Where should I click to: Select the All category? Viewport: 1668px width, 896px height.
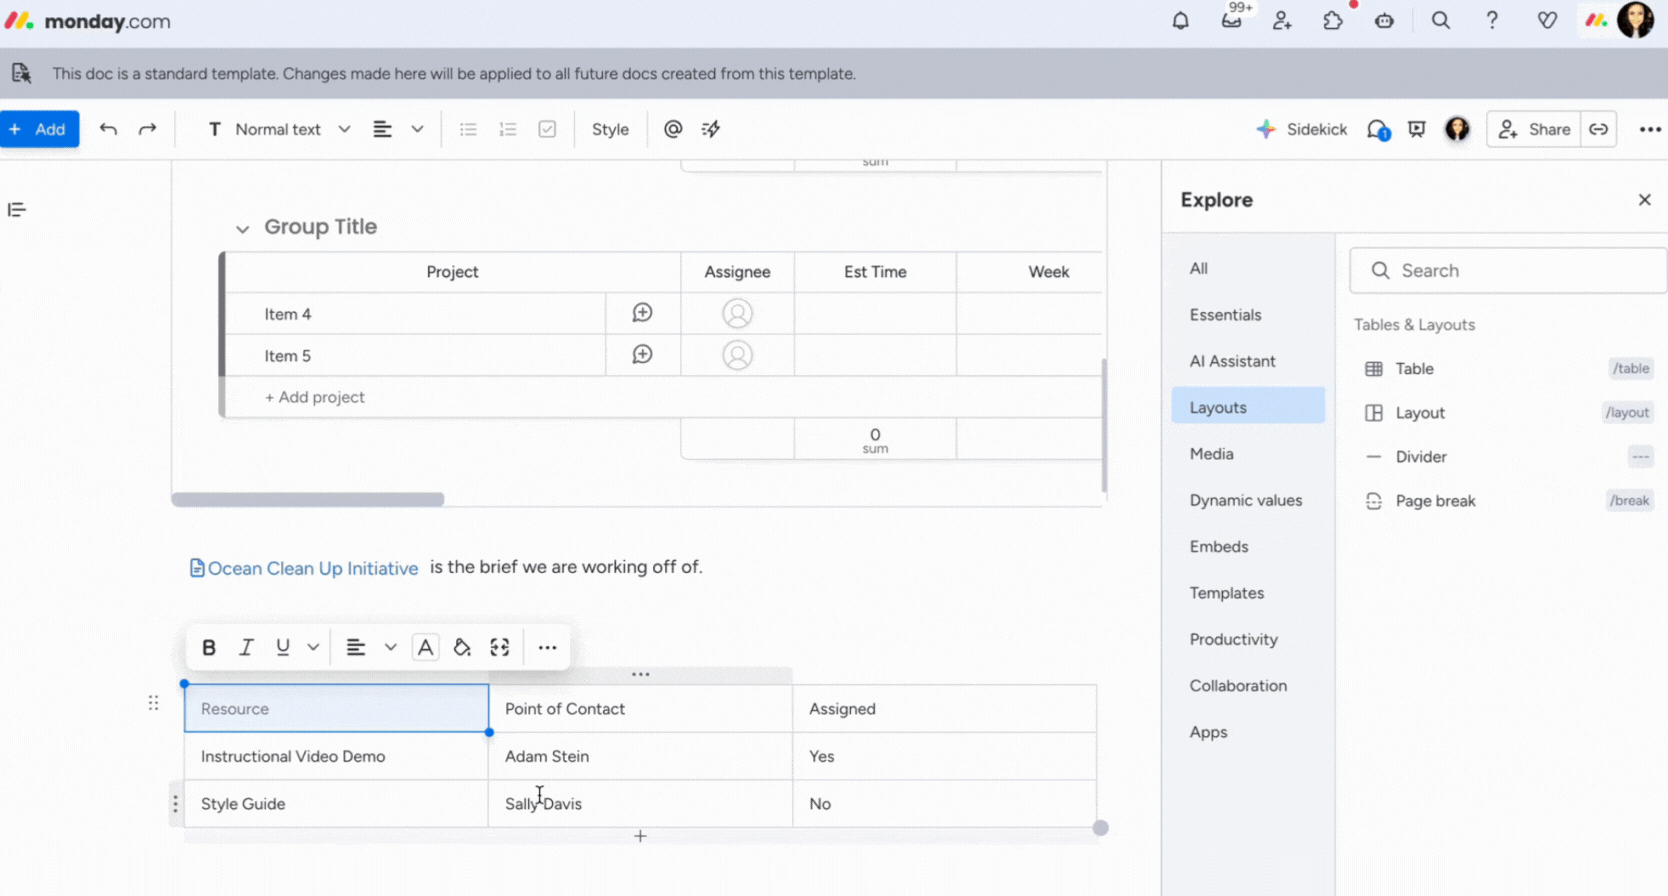(1248, 268)
